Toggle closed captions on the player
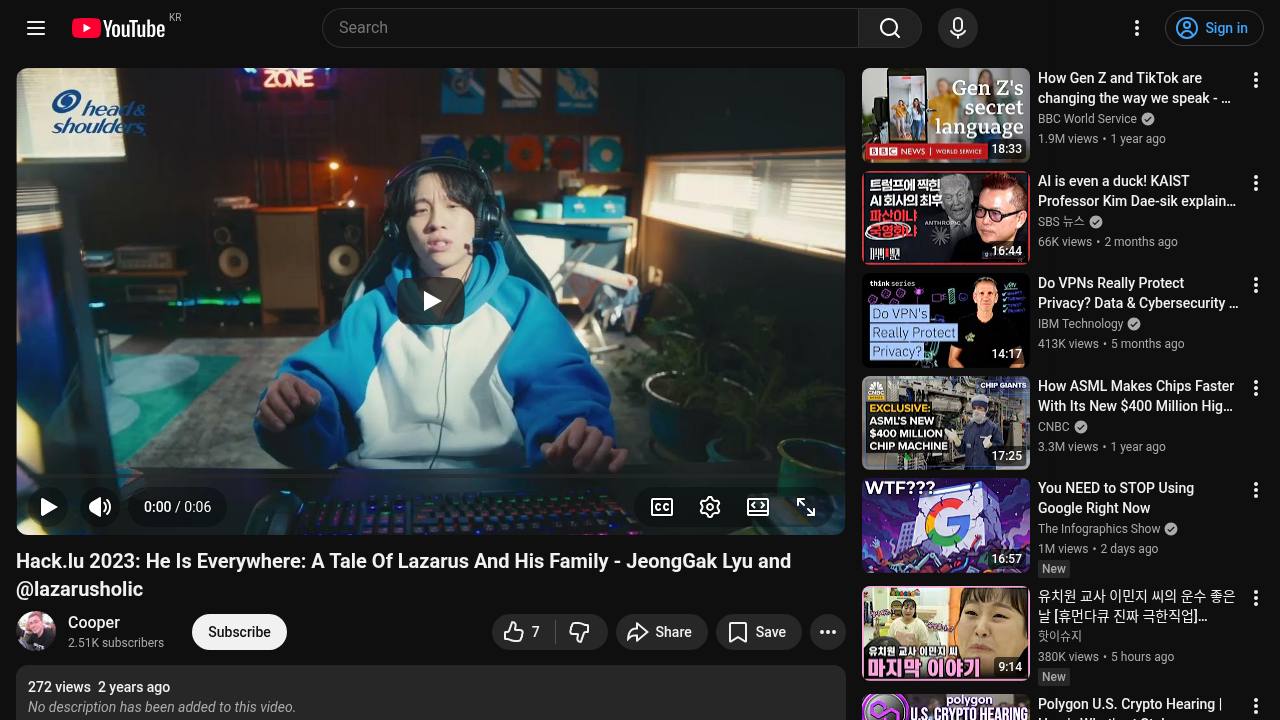Image resolution: width=1280 pixels, height=720 pixels. (x=662, y=507)
